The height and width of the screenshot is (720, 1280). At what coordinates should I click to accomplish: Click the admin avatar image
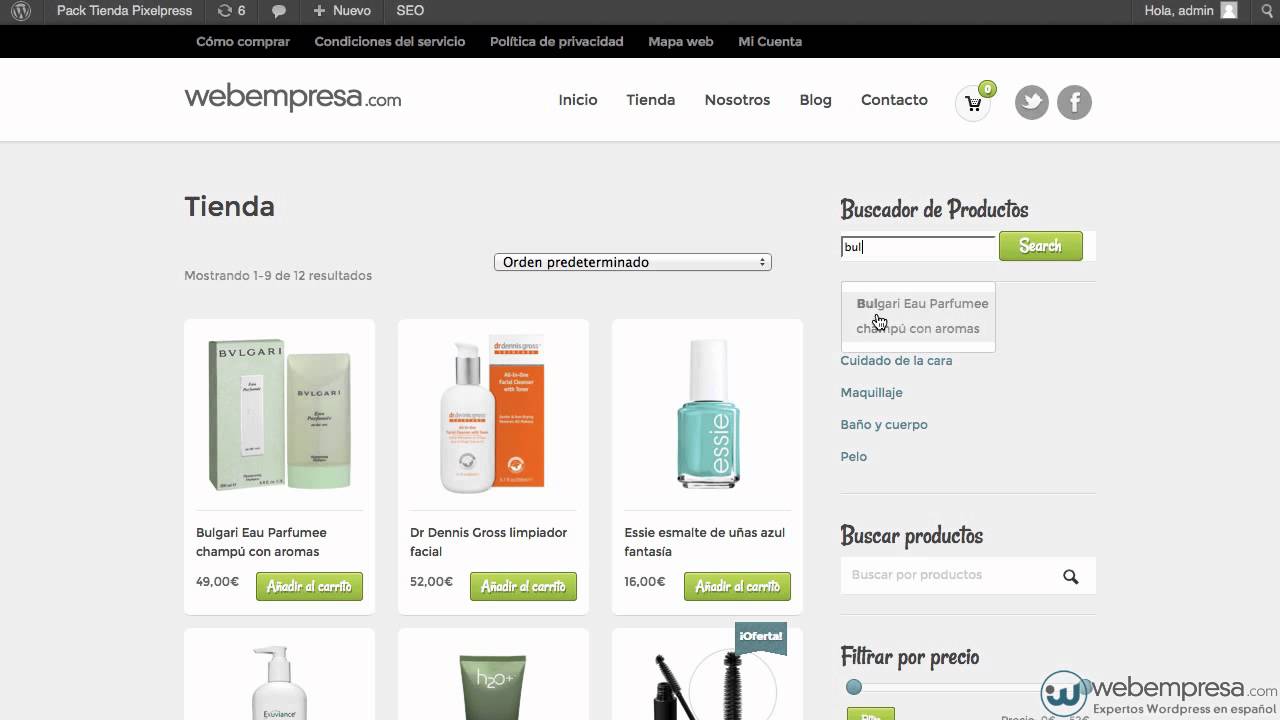coord(1229,11)
